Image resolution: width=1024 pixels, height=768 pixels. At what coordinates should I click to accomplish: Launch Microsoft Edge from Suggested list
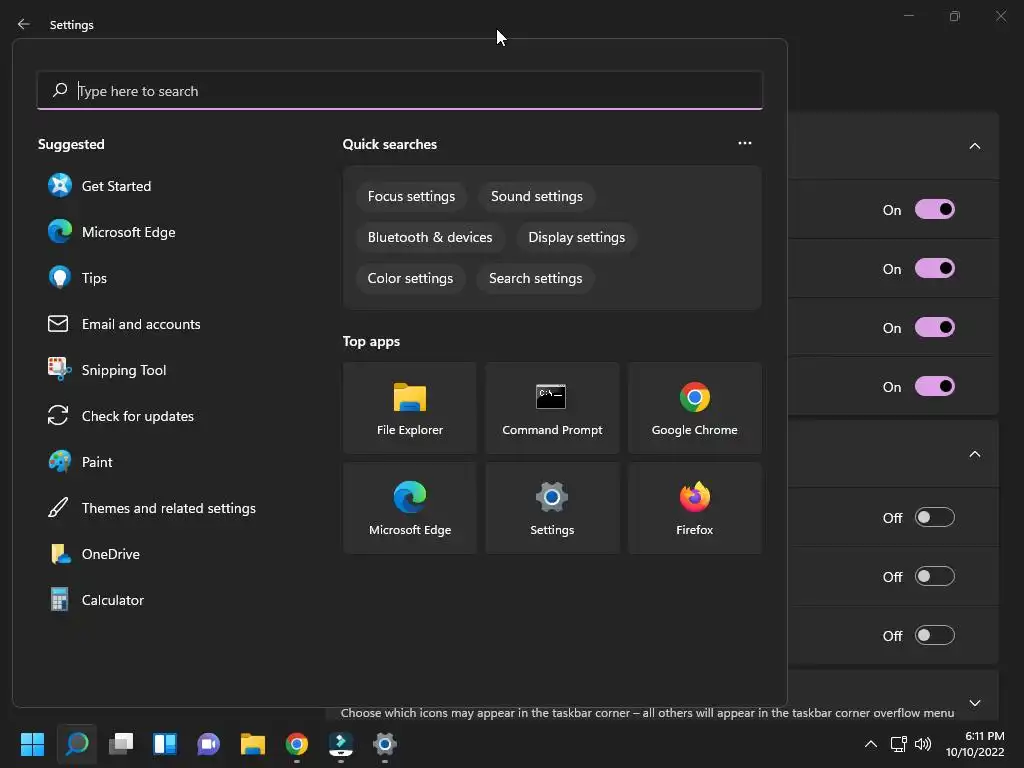(x=111, y=232)
